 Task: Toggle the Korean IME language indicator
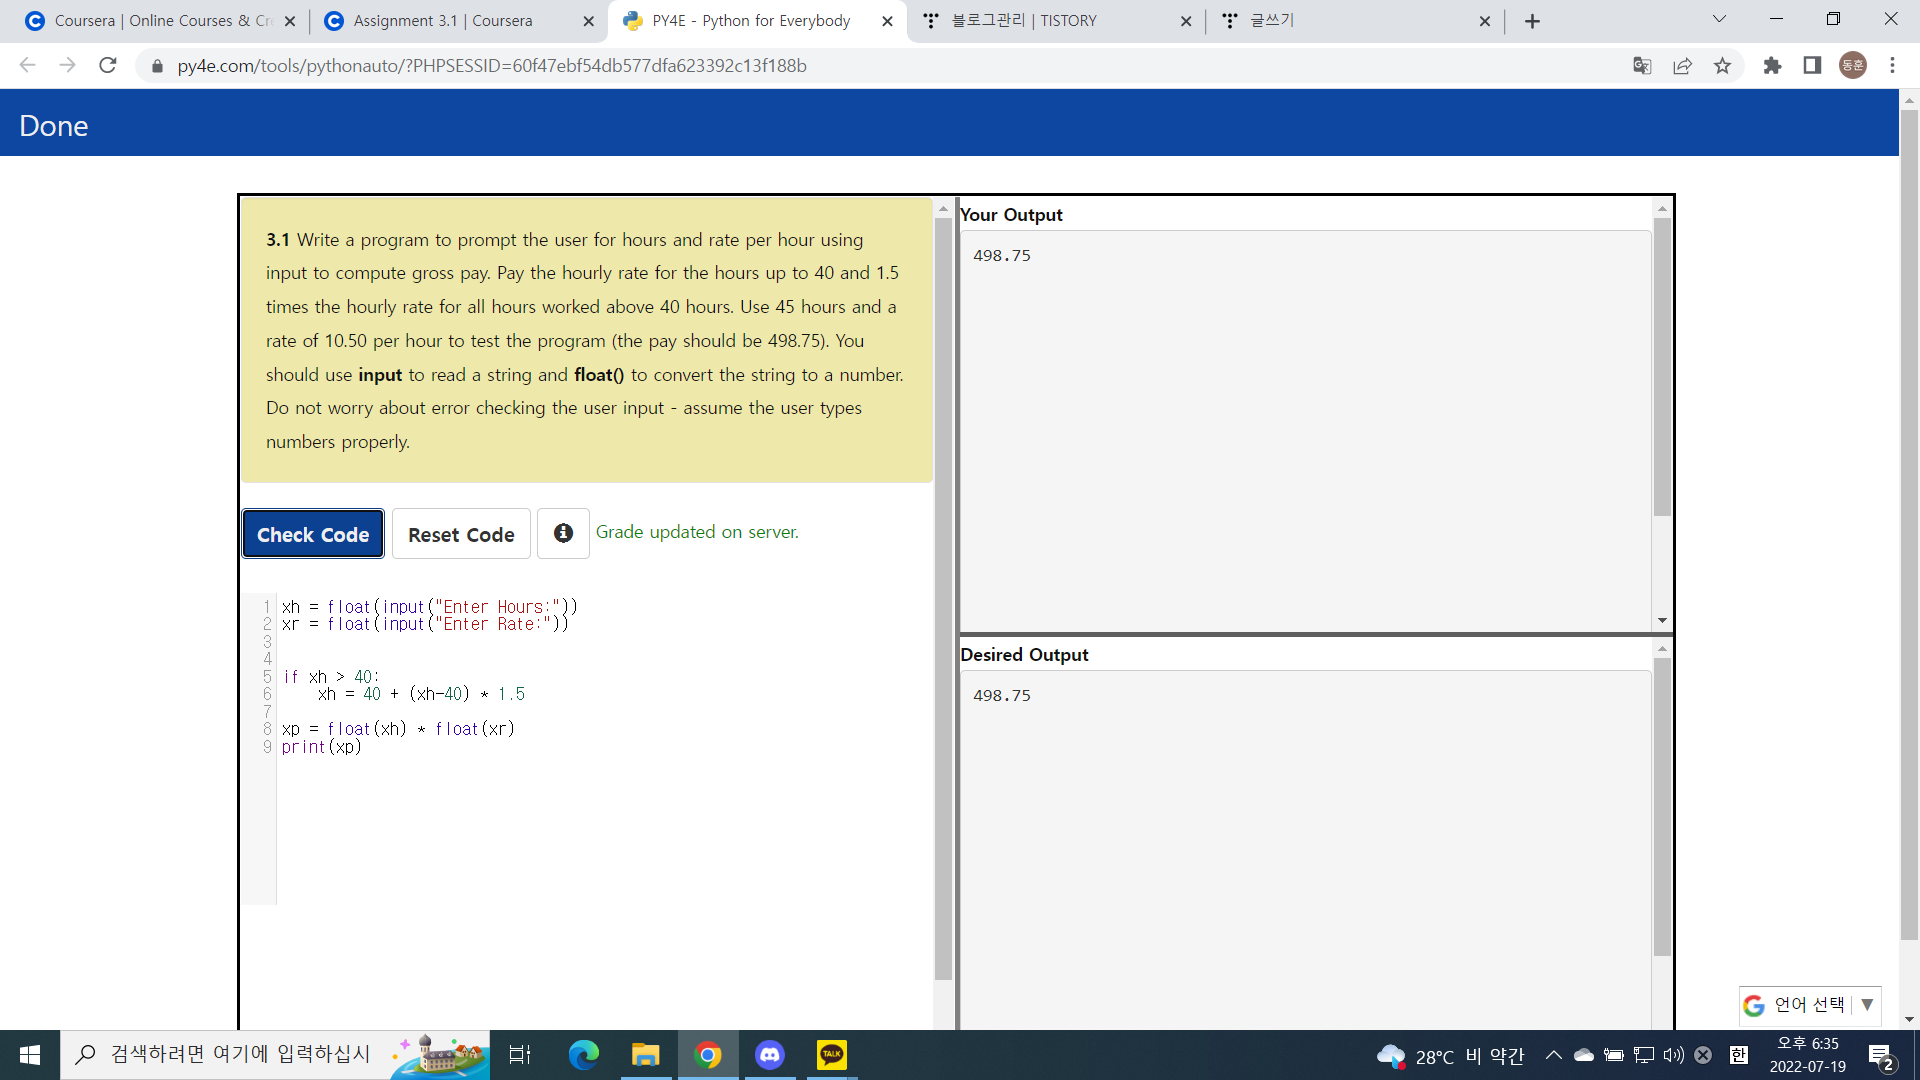[1739, 1055]
